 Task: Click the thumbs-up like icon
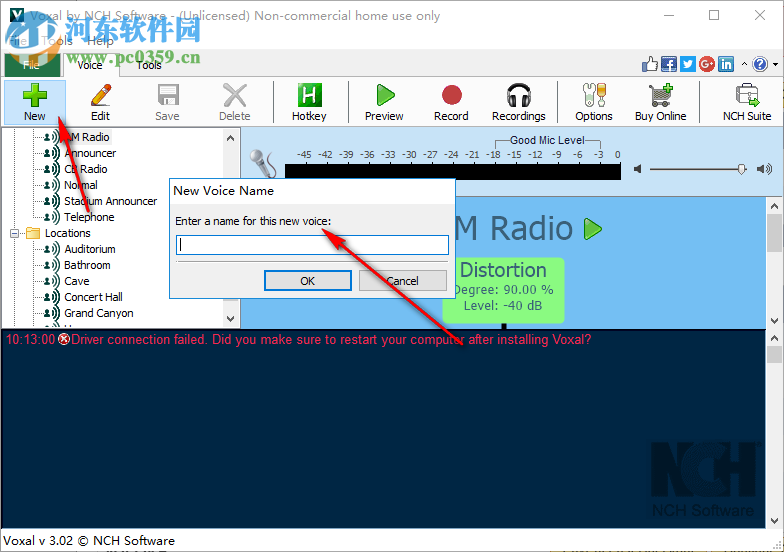tap(650, 64)
